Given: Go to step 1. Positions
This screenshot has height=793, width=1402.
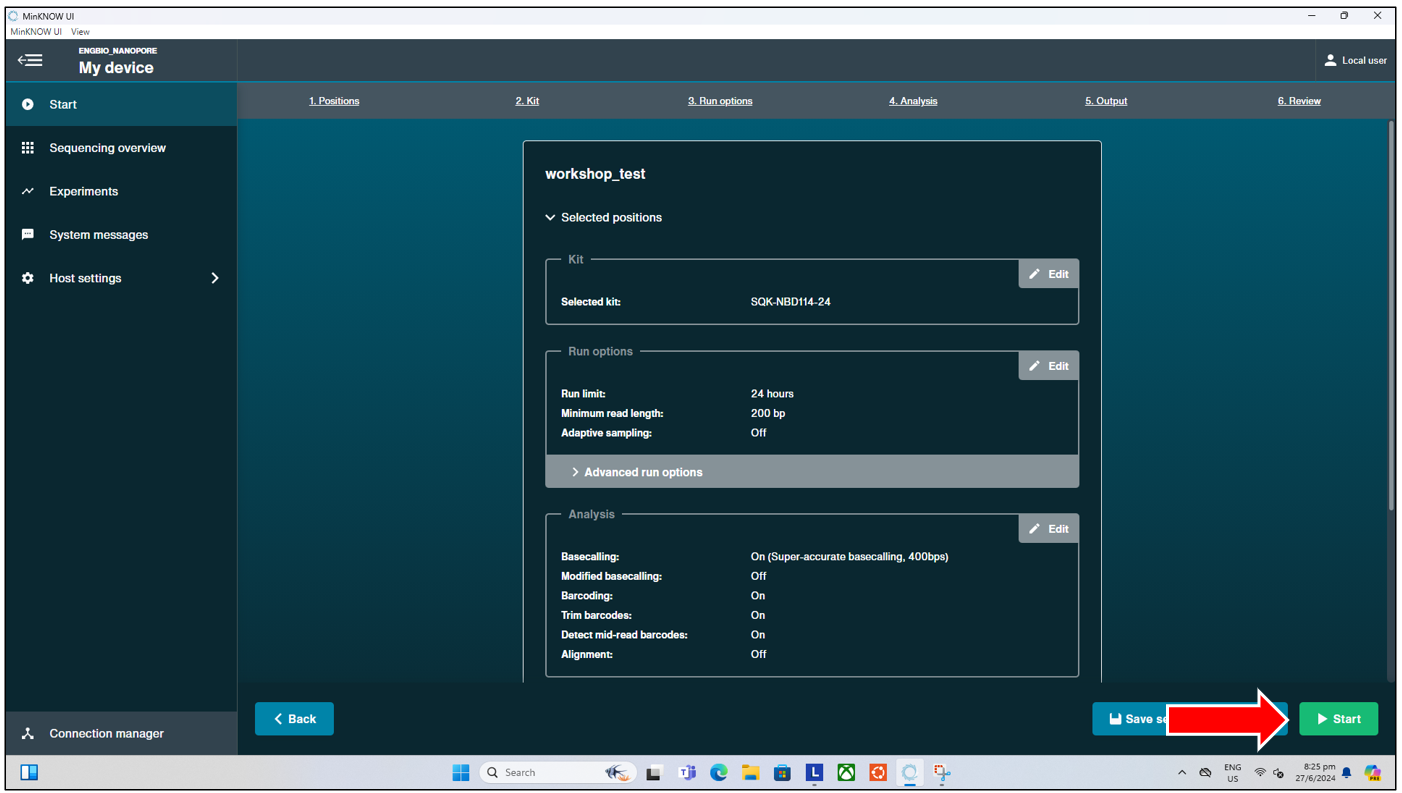Looking at the screenshot, I should coord(334,101).
